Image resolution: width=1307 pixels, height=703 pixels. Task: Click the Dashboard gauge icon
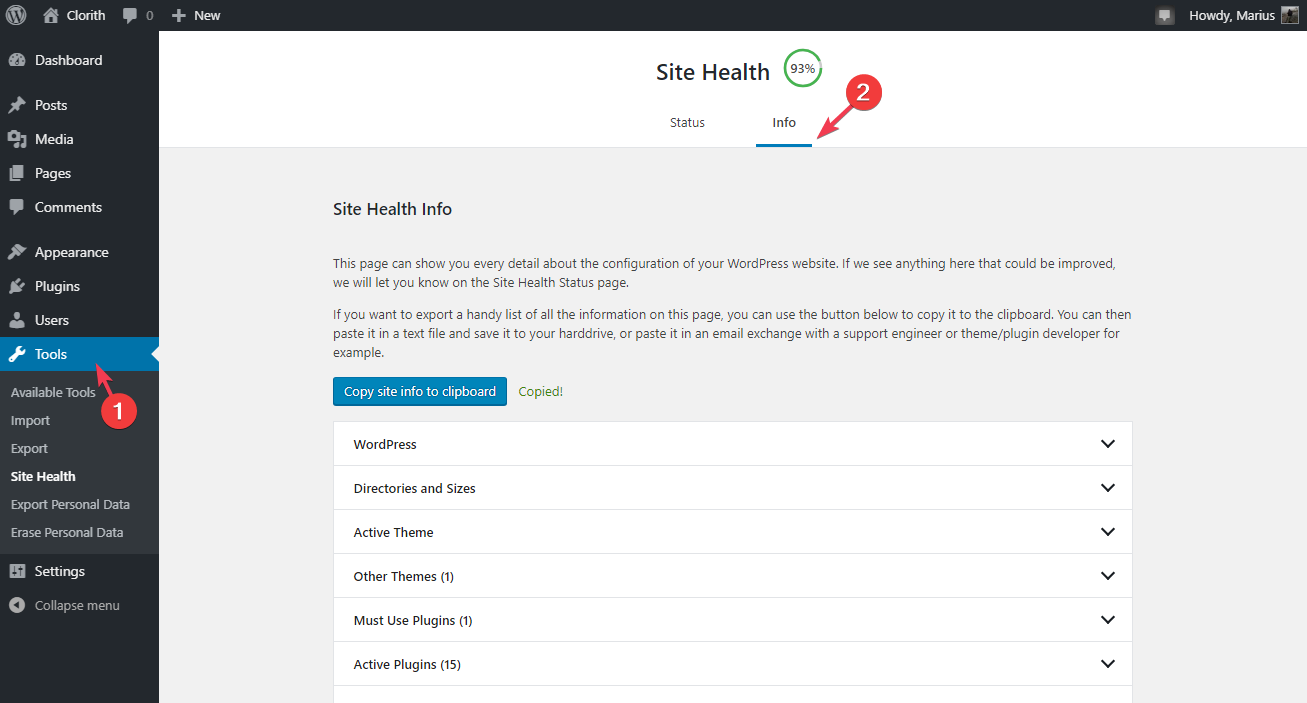pyautogui.click(x=17, y=60)
